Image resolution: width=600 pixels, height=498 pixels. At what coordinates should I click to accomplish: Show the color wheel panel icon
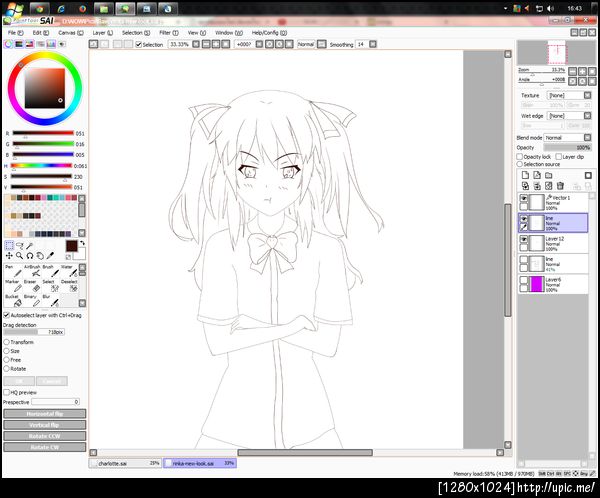(x=8, y=44)
